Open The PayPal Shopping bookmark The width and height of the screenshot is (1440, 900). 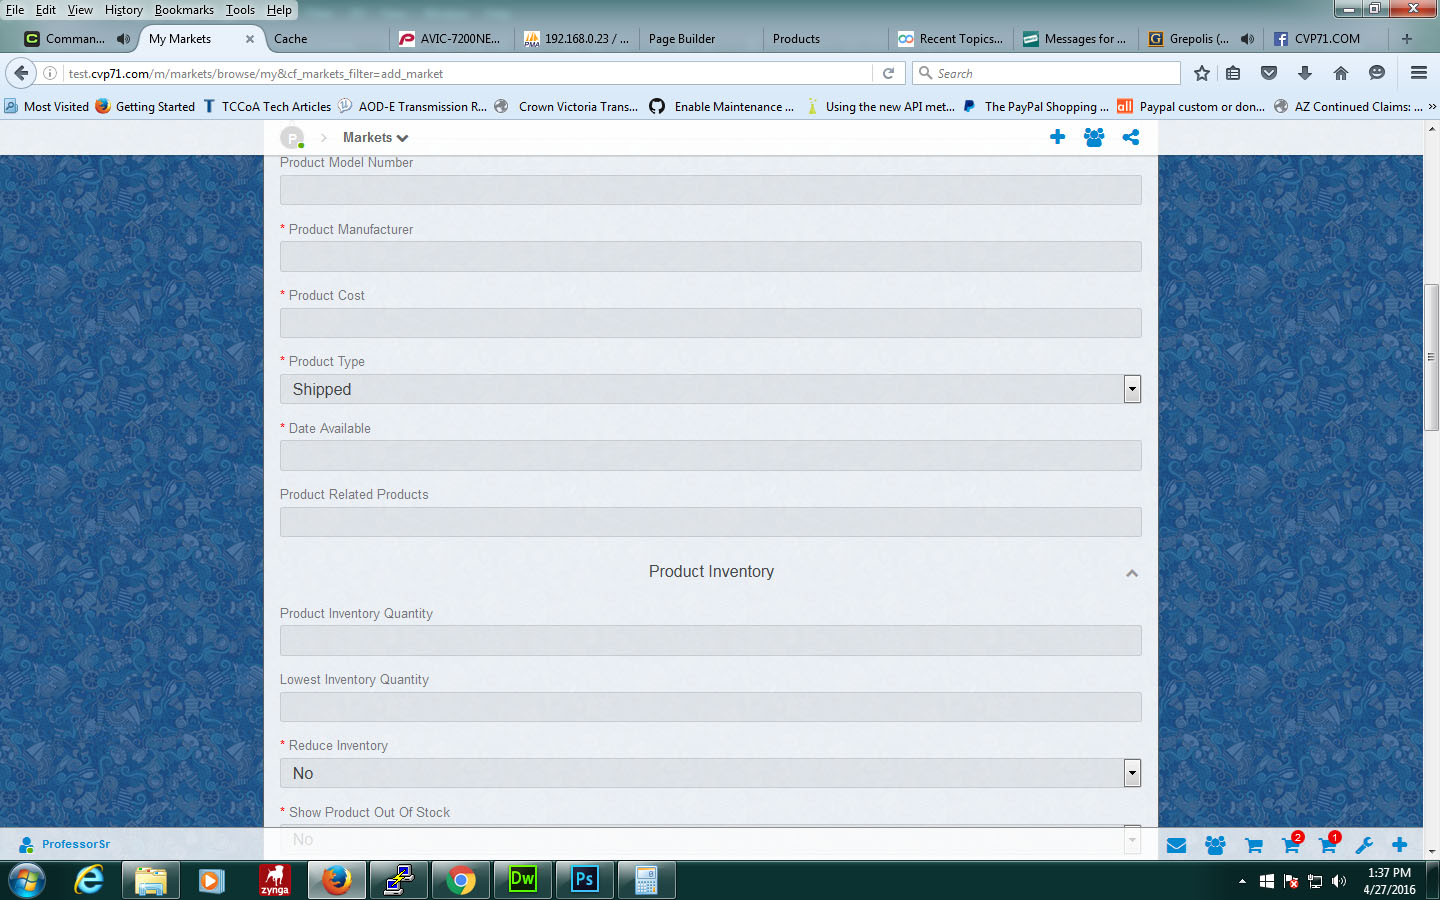click(1036, 106)
